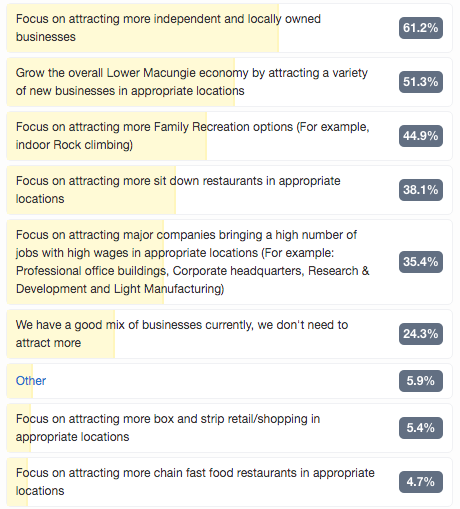Image resolution: width=460 pixels, height=509 pixels.
Task: Click the 35.4% percentage badge
Action: click(x=421, y=262)
